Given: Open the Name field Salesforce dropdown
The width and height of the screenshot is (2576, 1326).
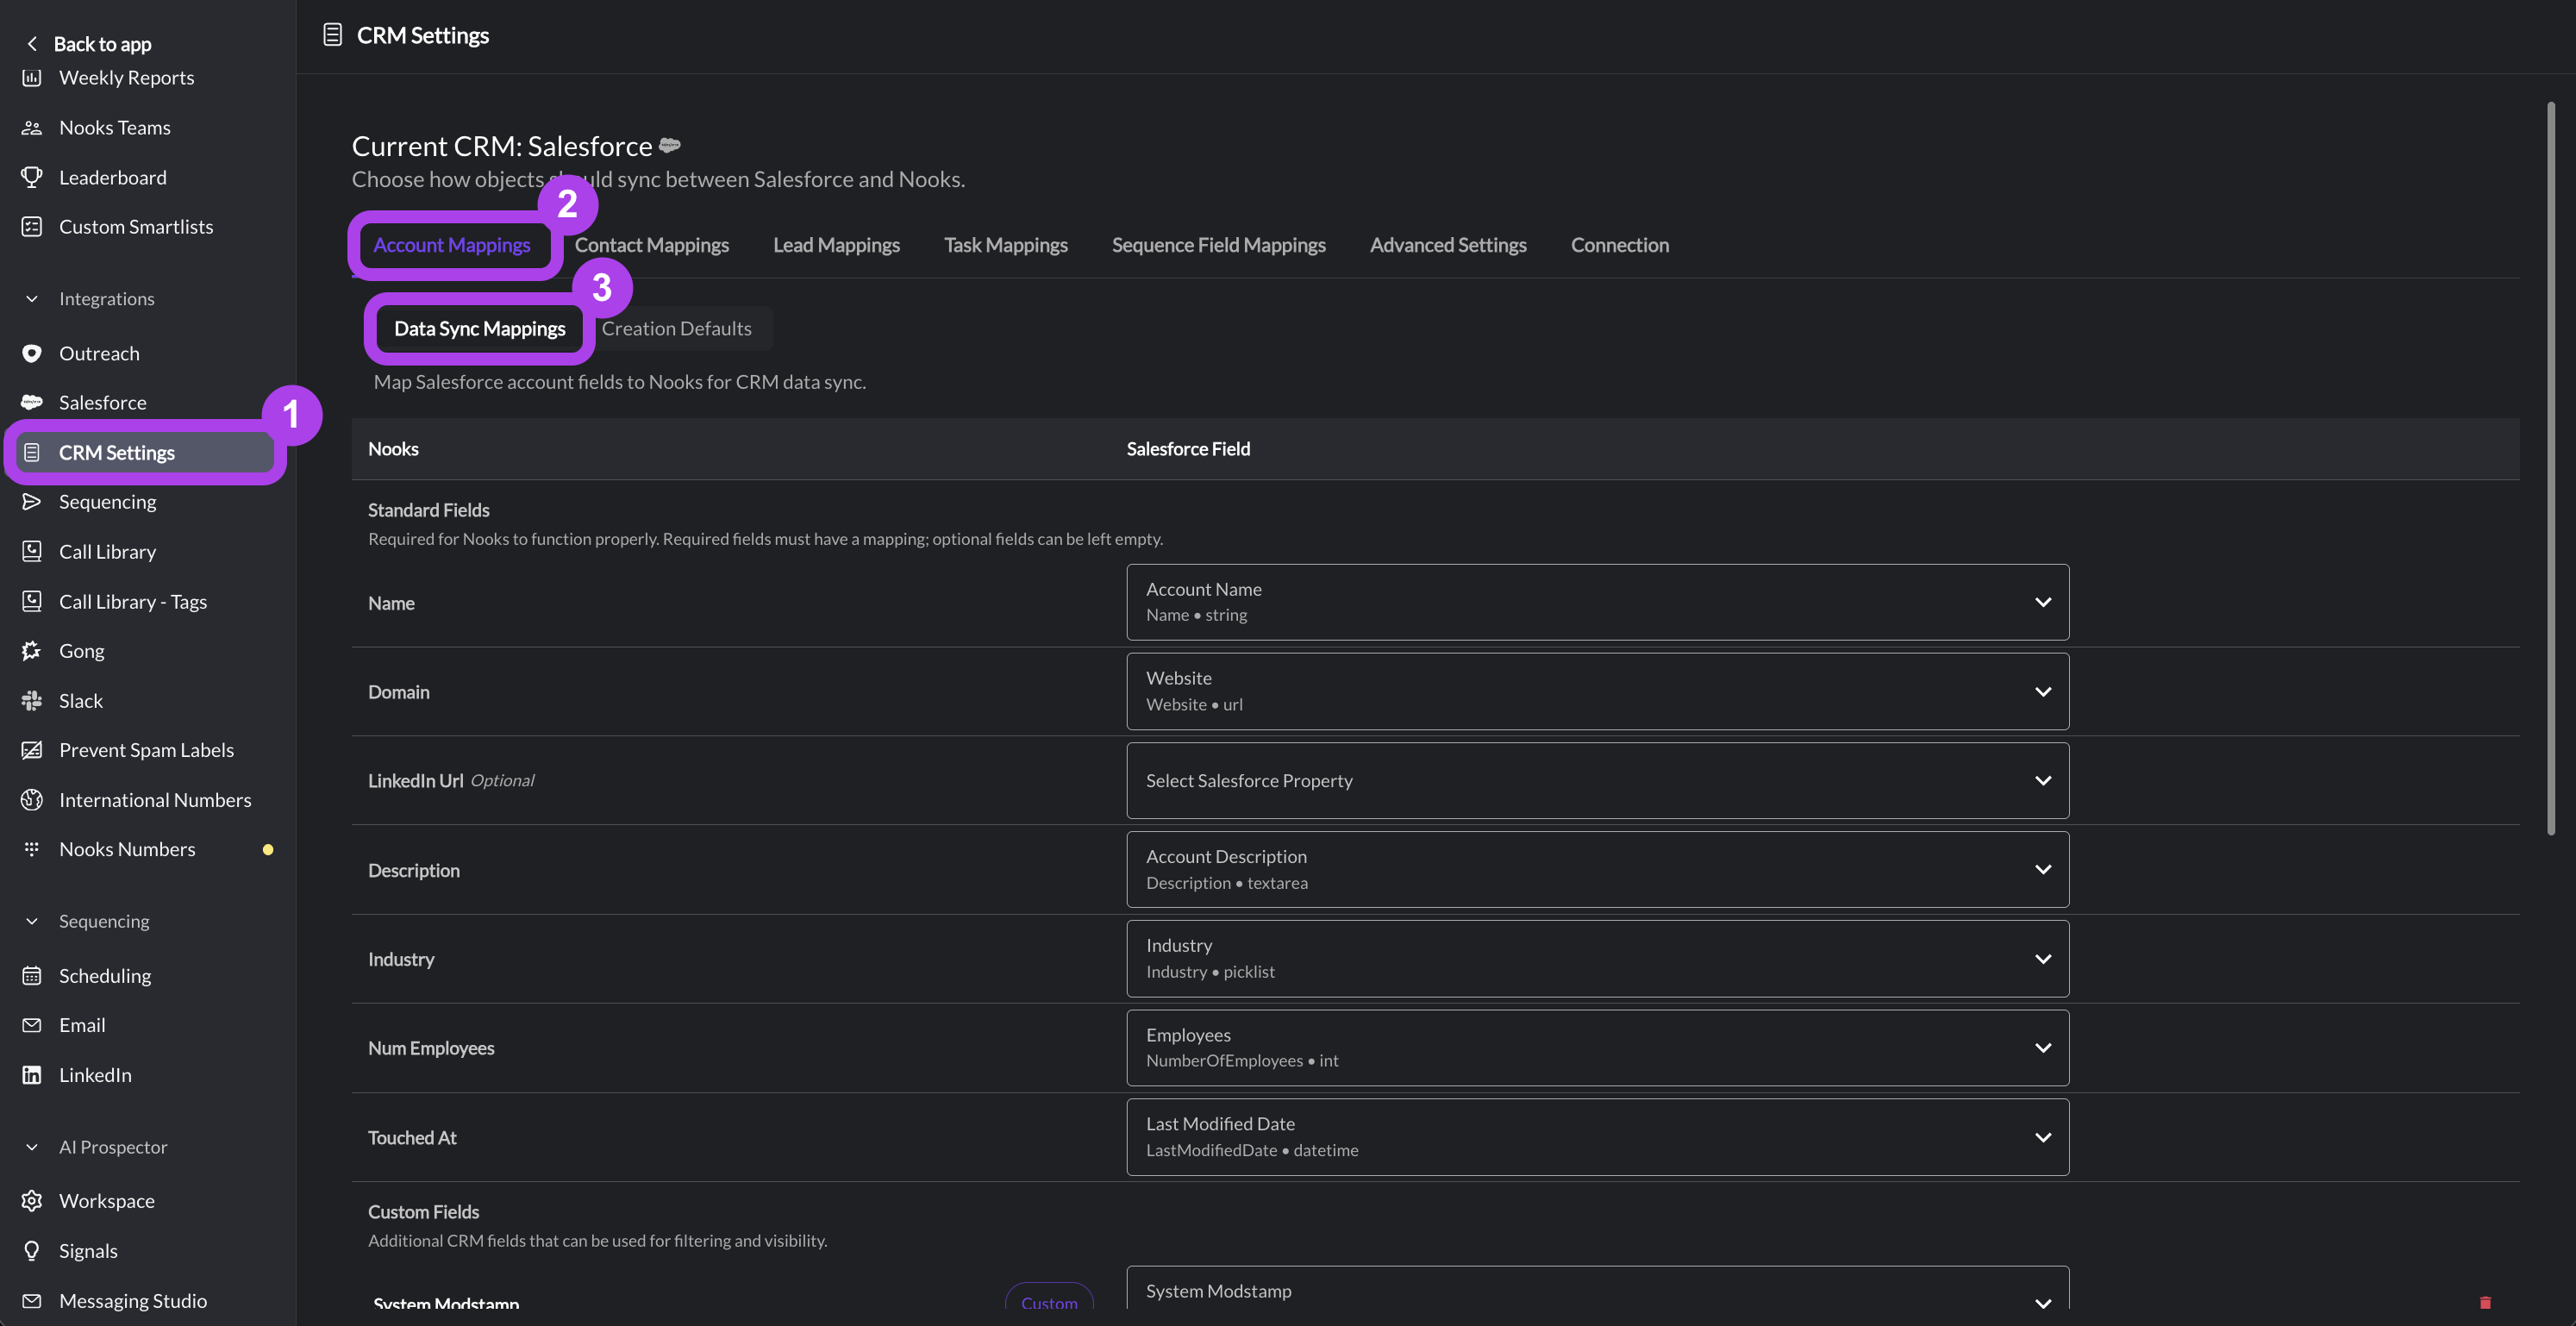Looking at the screenshot, I should (1597, 602).
